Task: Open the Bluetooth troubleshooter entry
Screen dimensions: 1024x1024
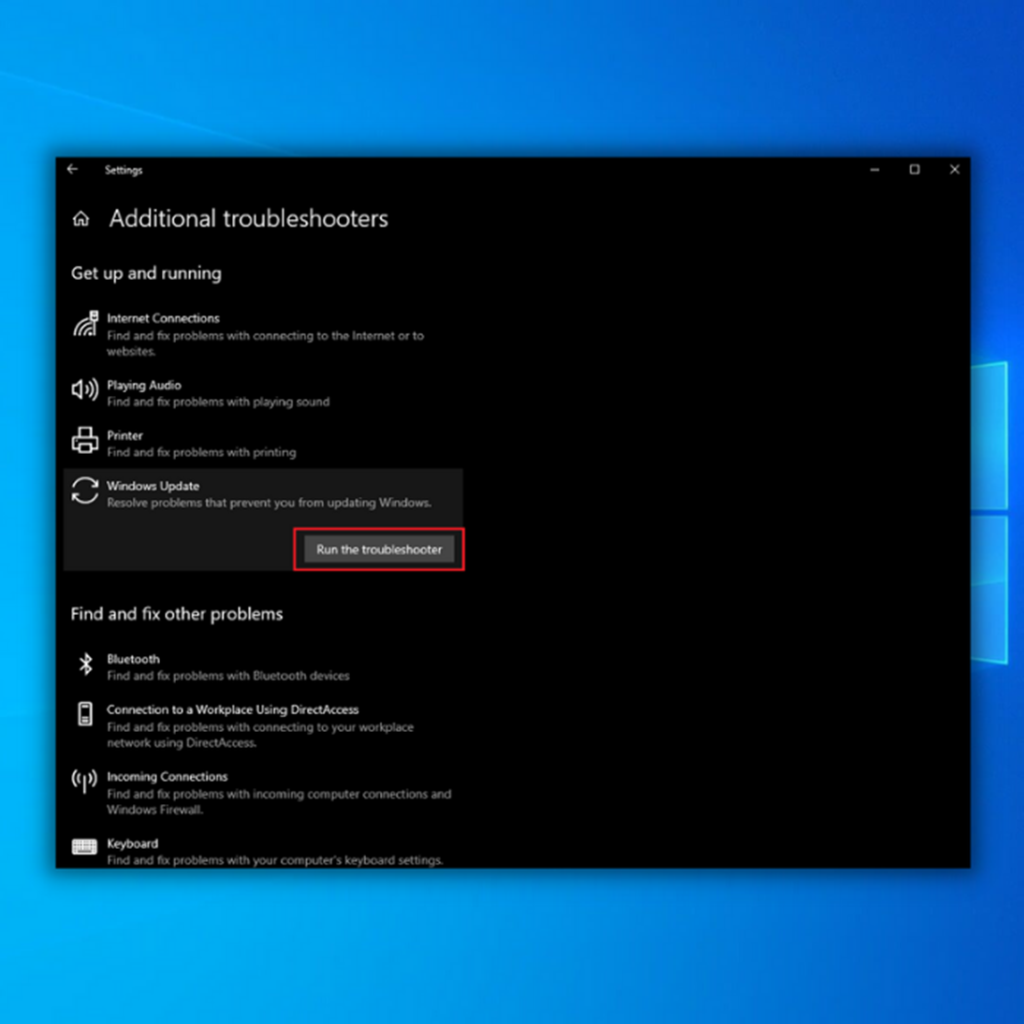Action: [x=263, y=667]
